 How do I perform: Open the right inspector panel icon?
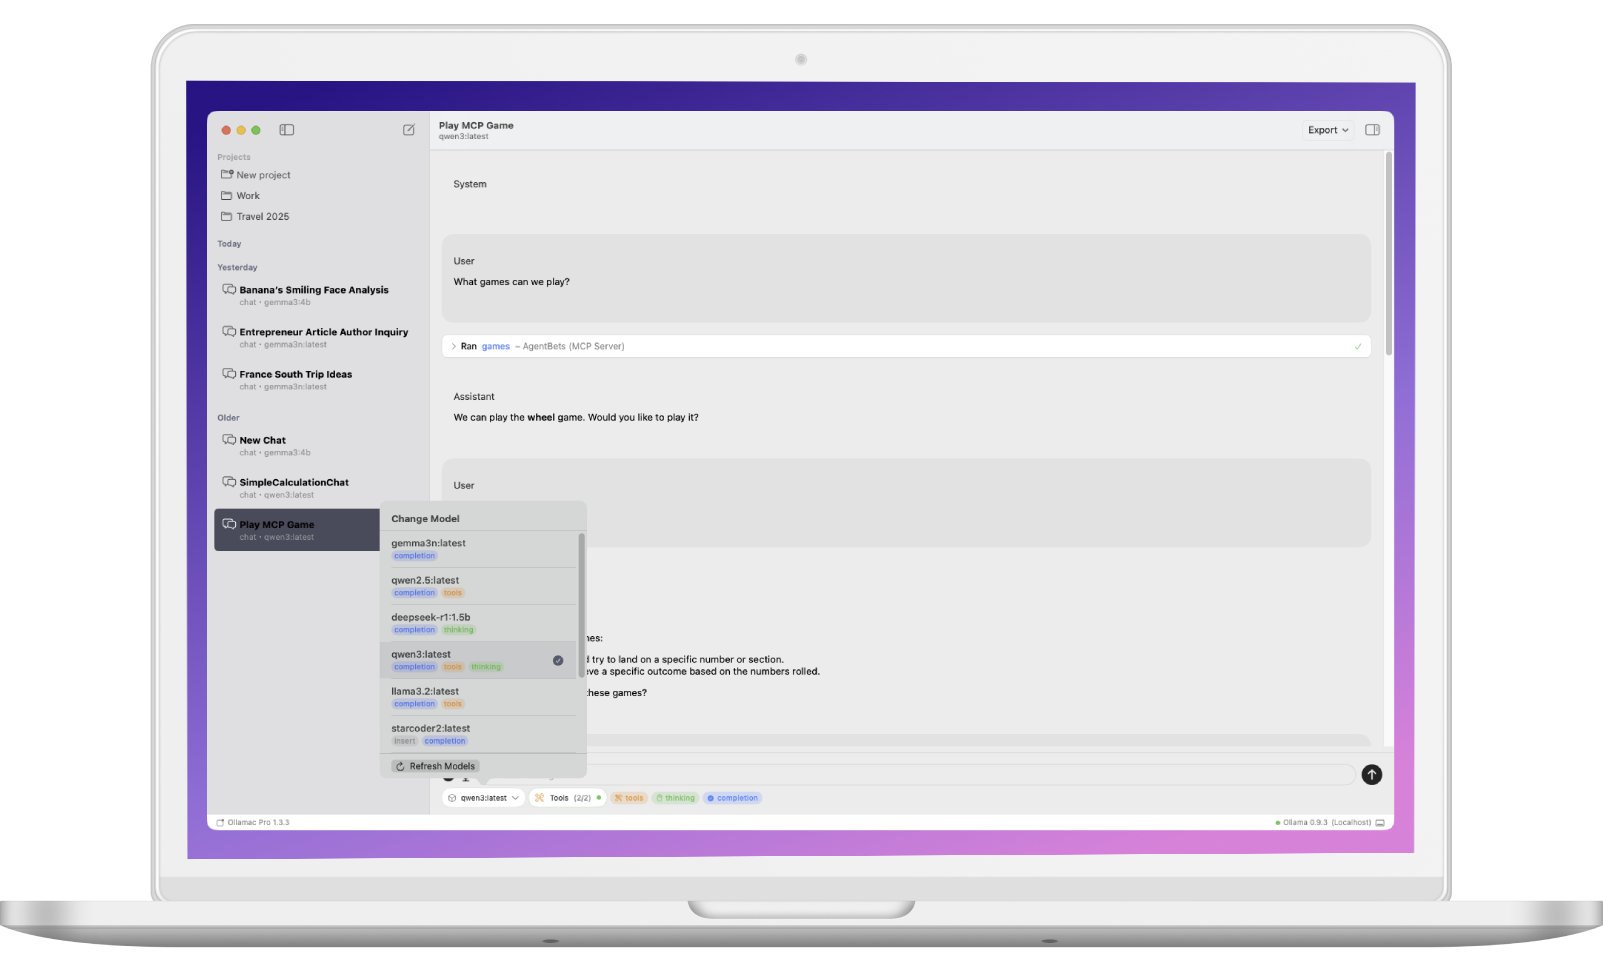(1372, 130)
